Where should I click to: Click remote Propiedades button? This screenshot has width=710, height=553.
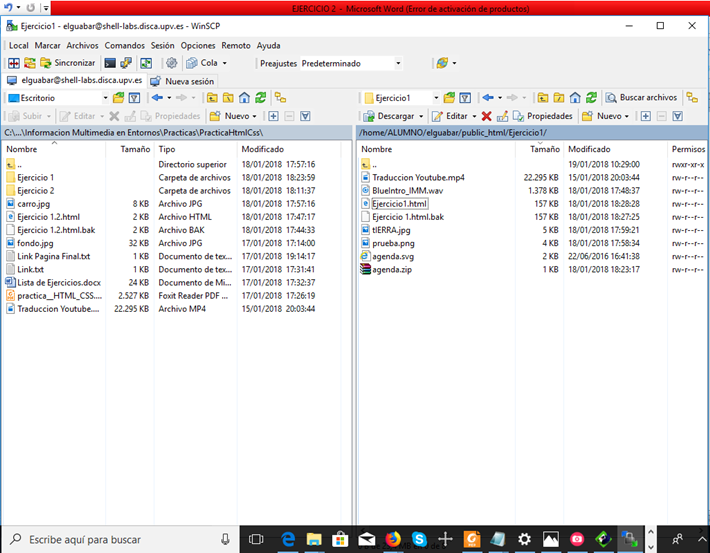tap(543, 116)
